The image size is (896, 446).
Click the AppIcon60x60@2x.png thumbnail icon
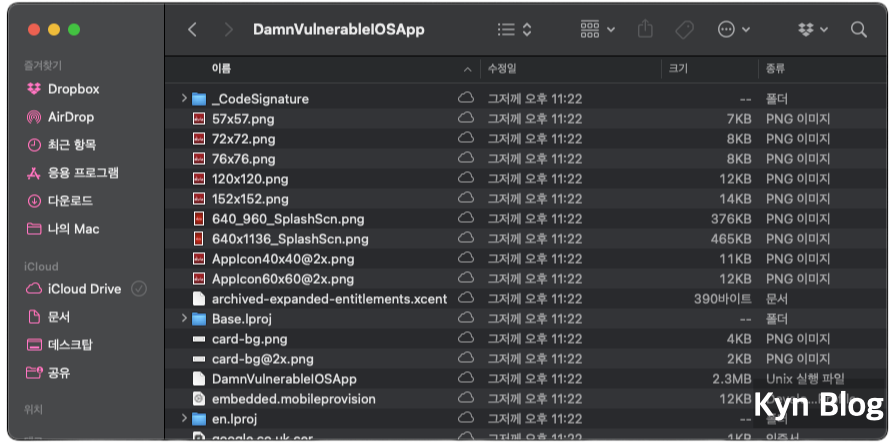(x=198, y=278)
